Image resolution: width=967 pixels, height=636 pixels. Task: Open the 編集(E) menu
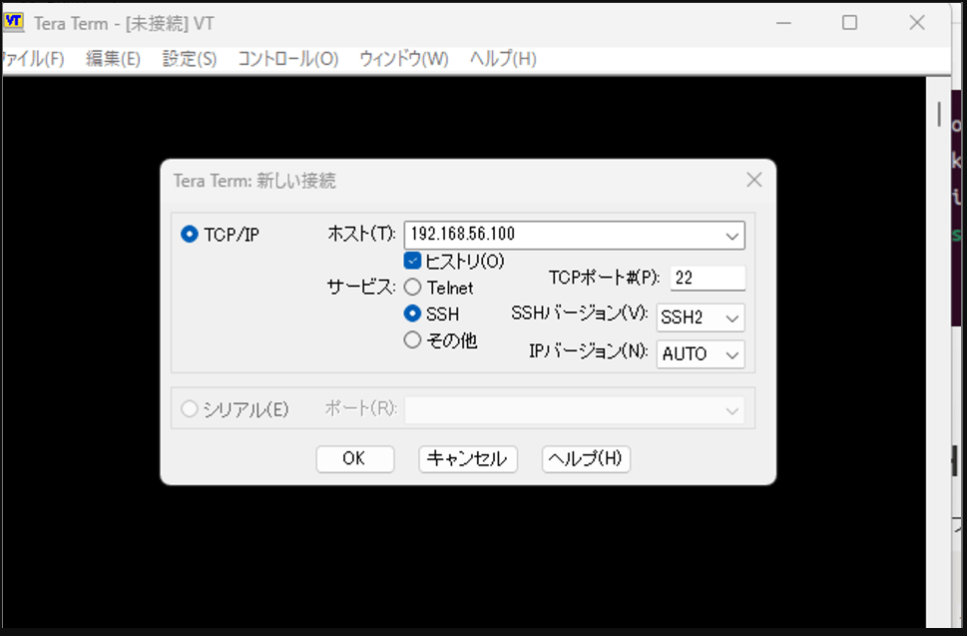(113, 59)
